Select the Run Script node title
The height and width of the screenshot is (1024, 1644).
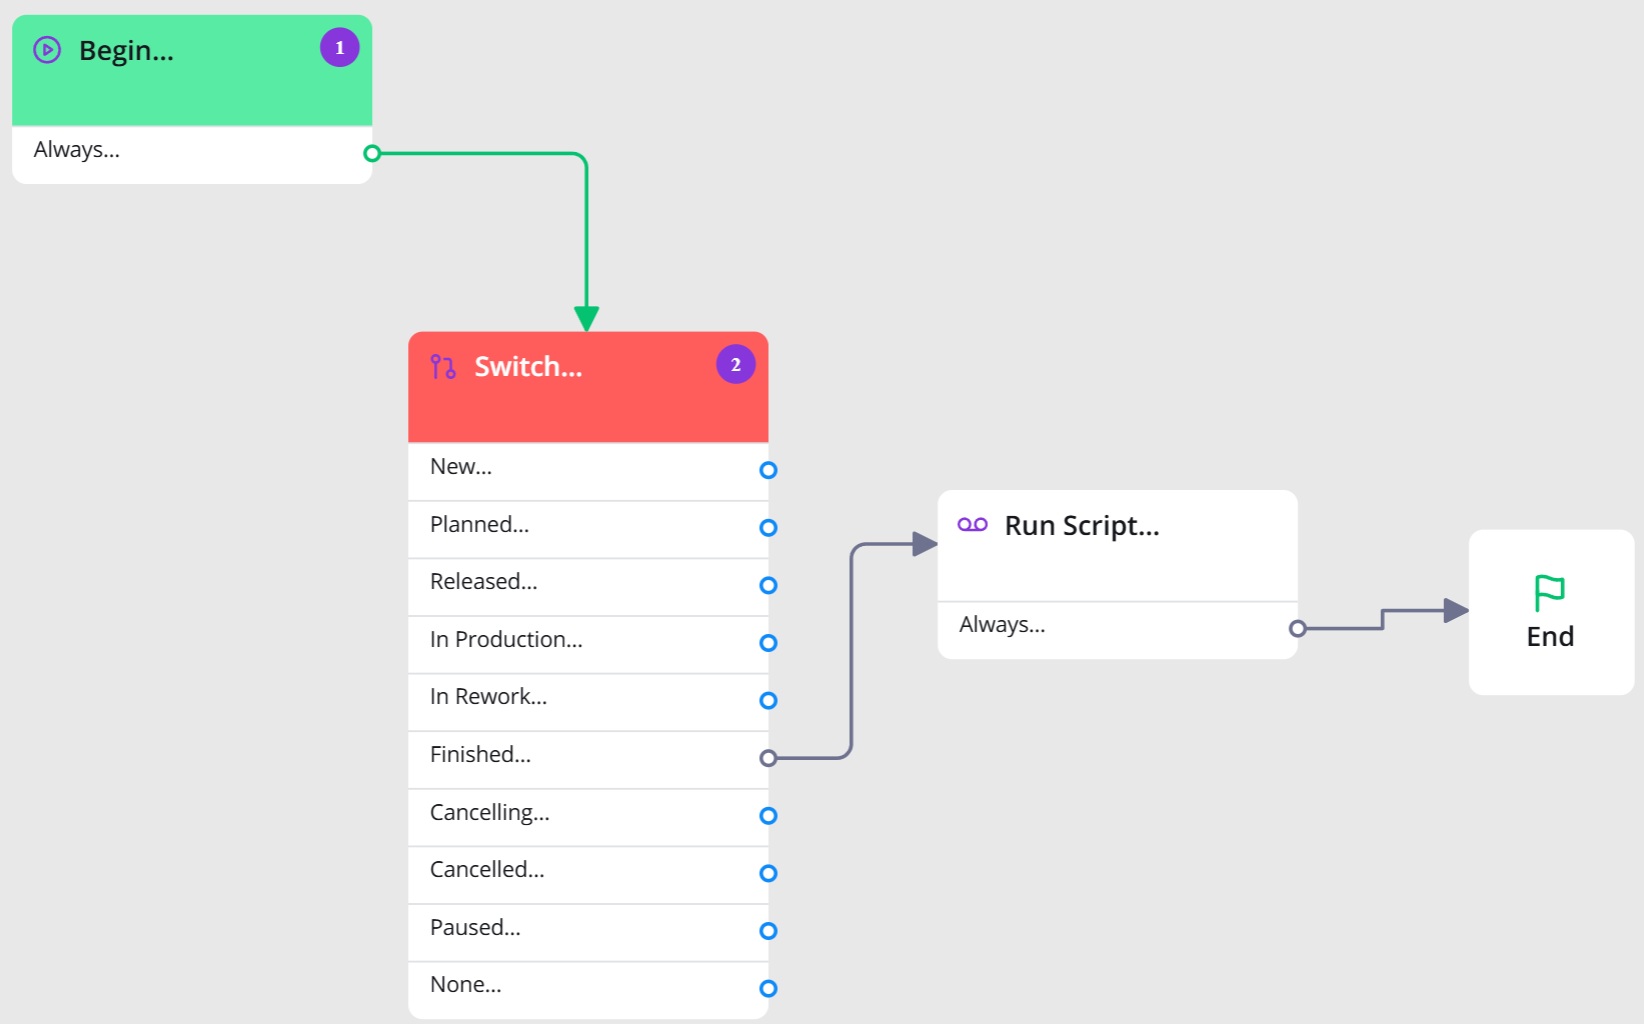click(x=1082, y=526)
